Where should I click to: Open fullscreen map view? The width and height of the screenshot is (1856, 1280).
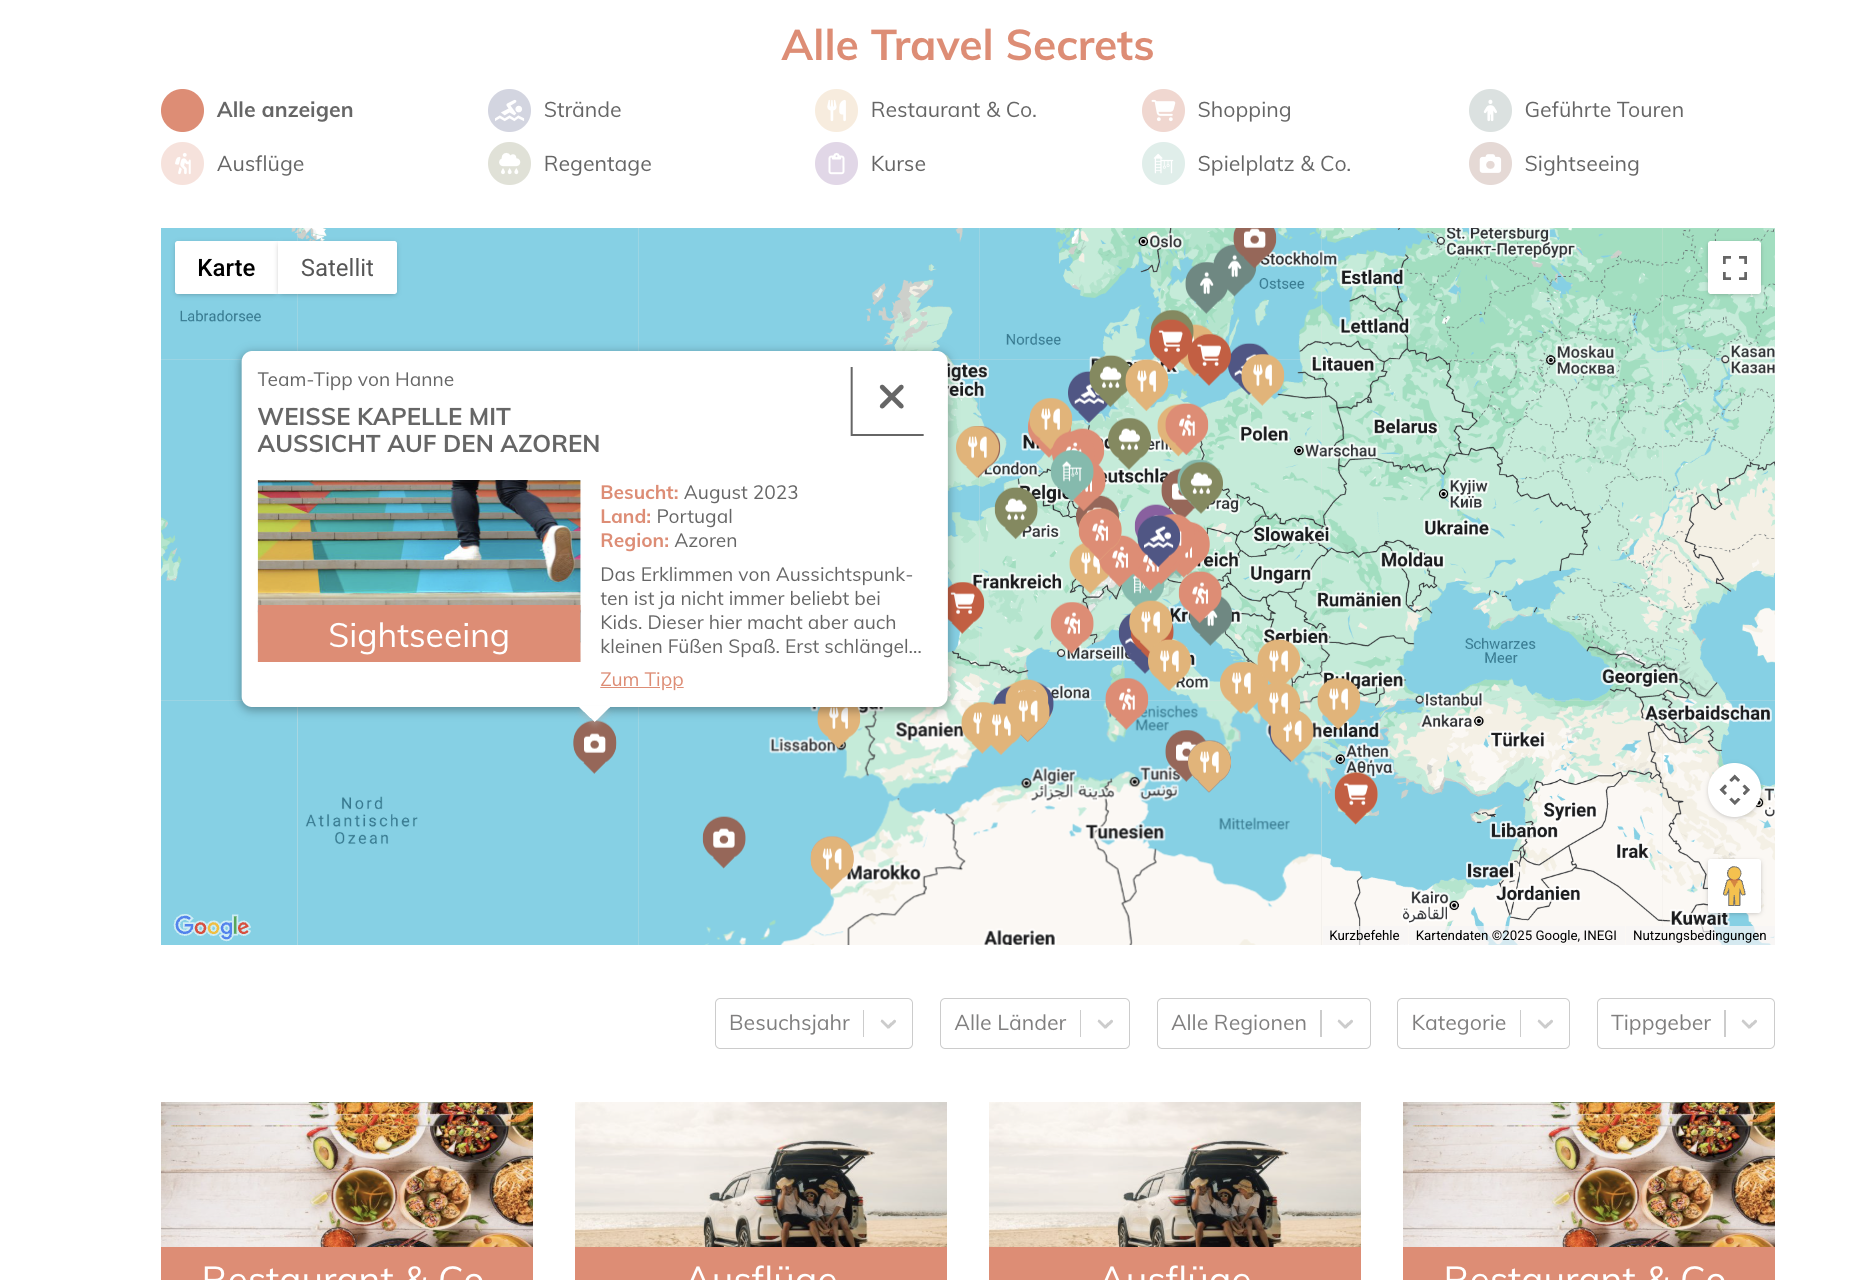point(1734,268)
